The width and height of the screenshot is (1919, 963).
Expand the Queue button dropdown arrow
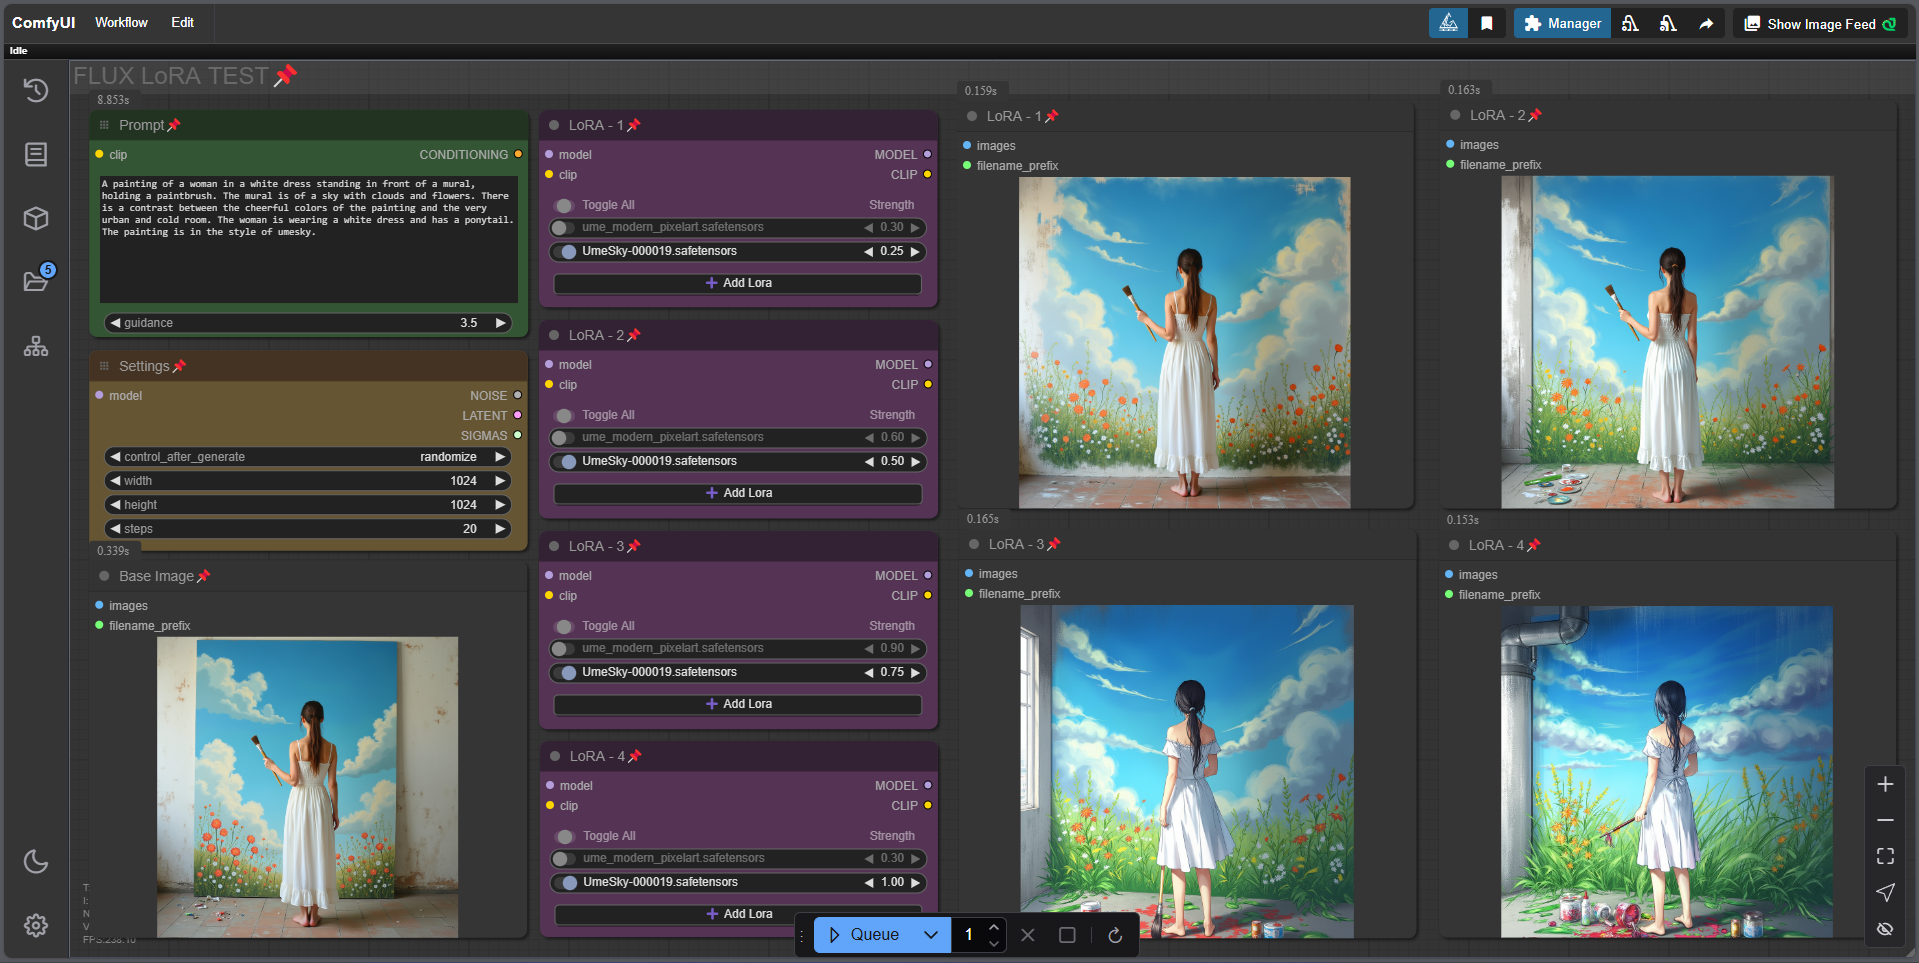pos(931,935)
